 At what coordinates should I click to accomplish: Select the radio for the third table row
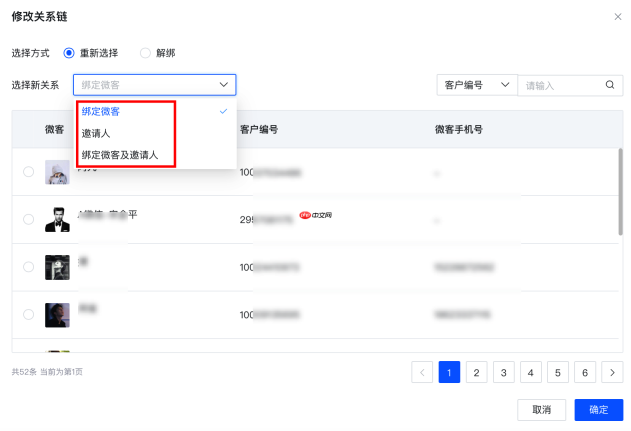coord(28,267)
